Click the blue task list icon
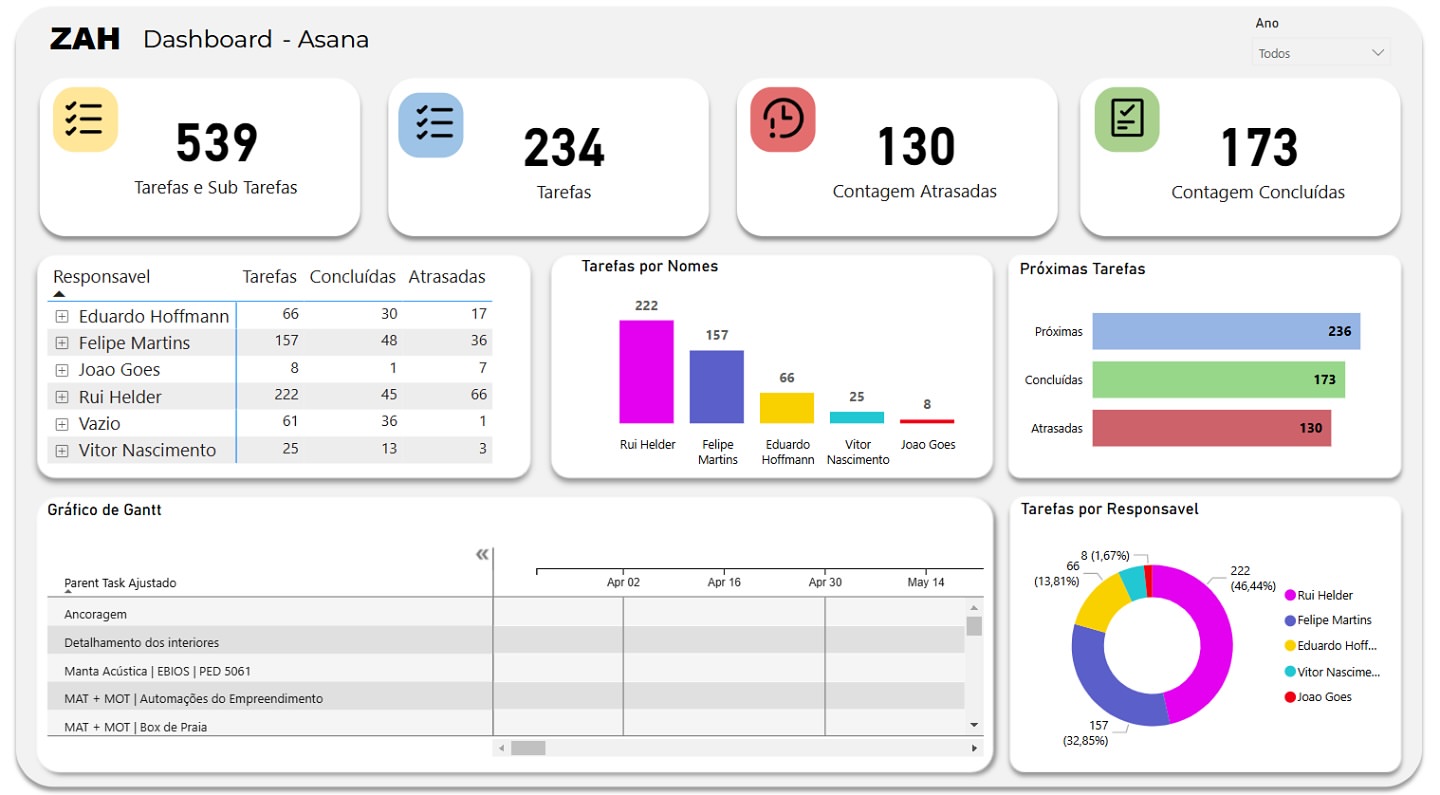 tap(431, 125)
